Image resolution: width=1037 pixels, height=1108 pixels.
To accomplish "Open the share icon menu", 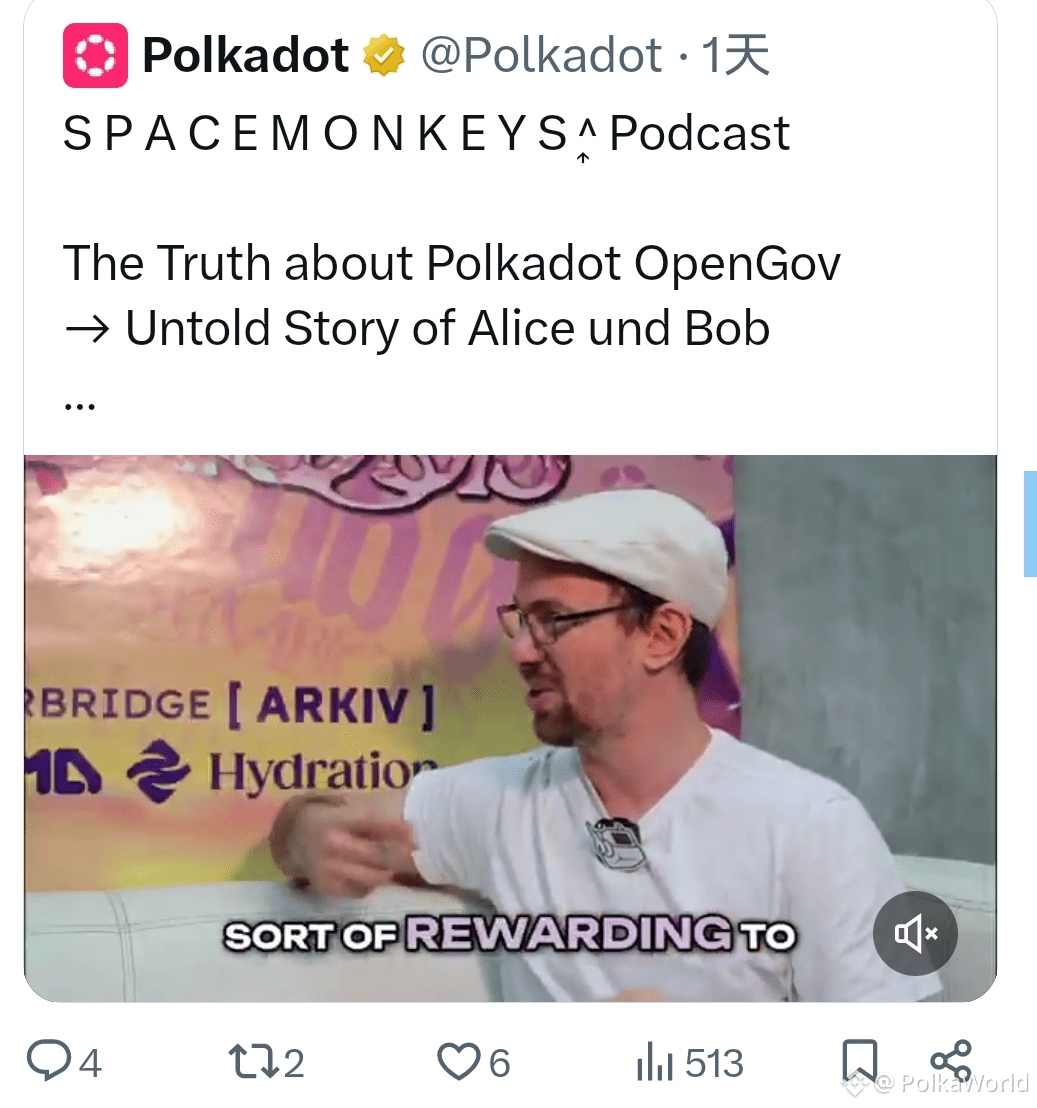I will [951, 1060].
